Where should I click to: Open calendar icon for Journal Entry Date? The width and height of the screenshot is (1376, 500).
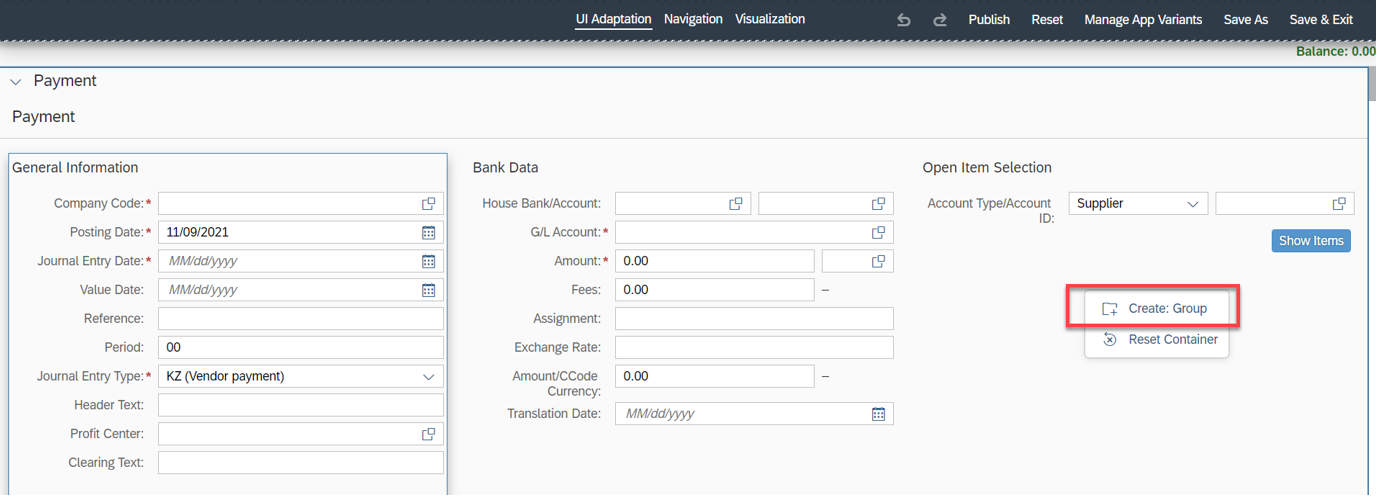pos(428,261)
